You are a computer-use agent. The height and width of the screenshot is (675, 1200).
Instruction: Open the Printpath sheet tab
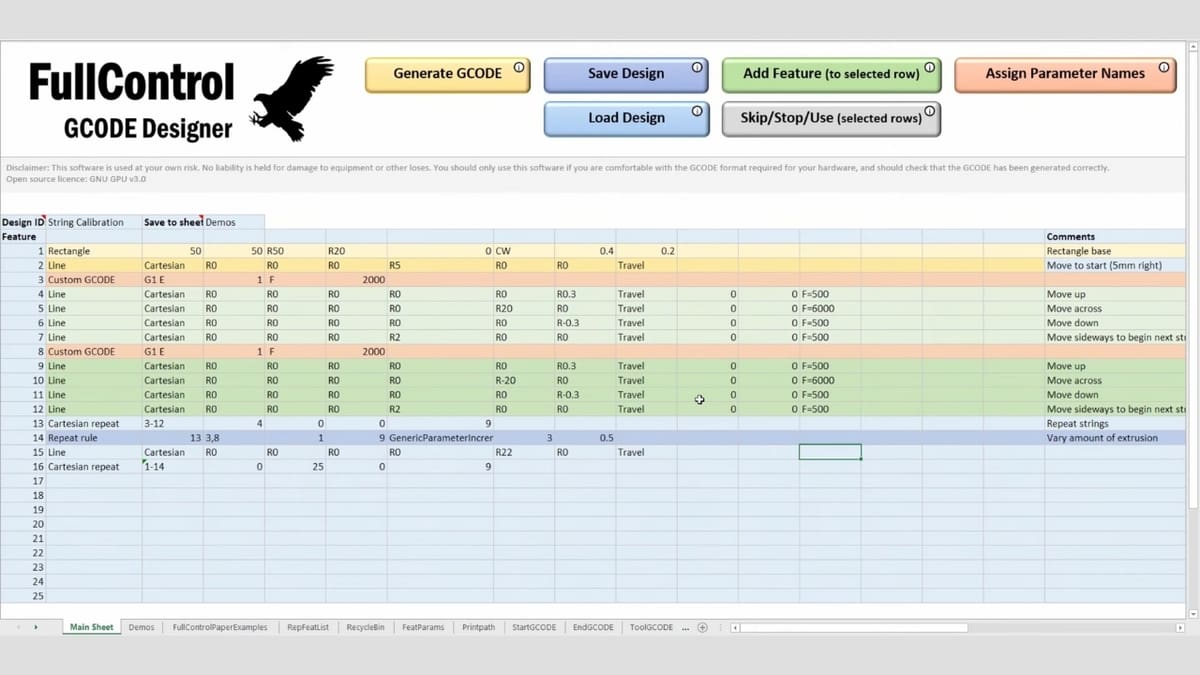coord(478,628)
